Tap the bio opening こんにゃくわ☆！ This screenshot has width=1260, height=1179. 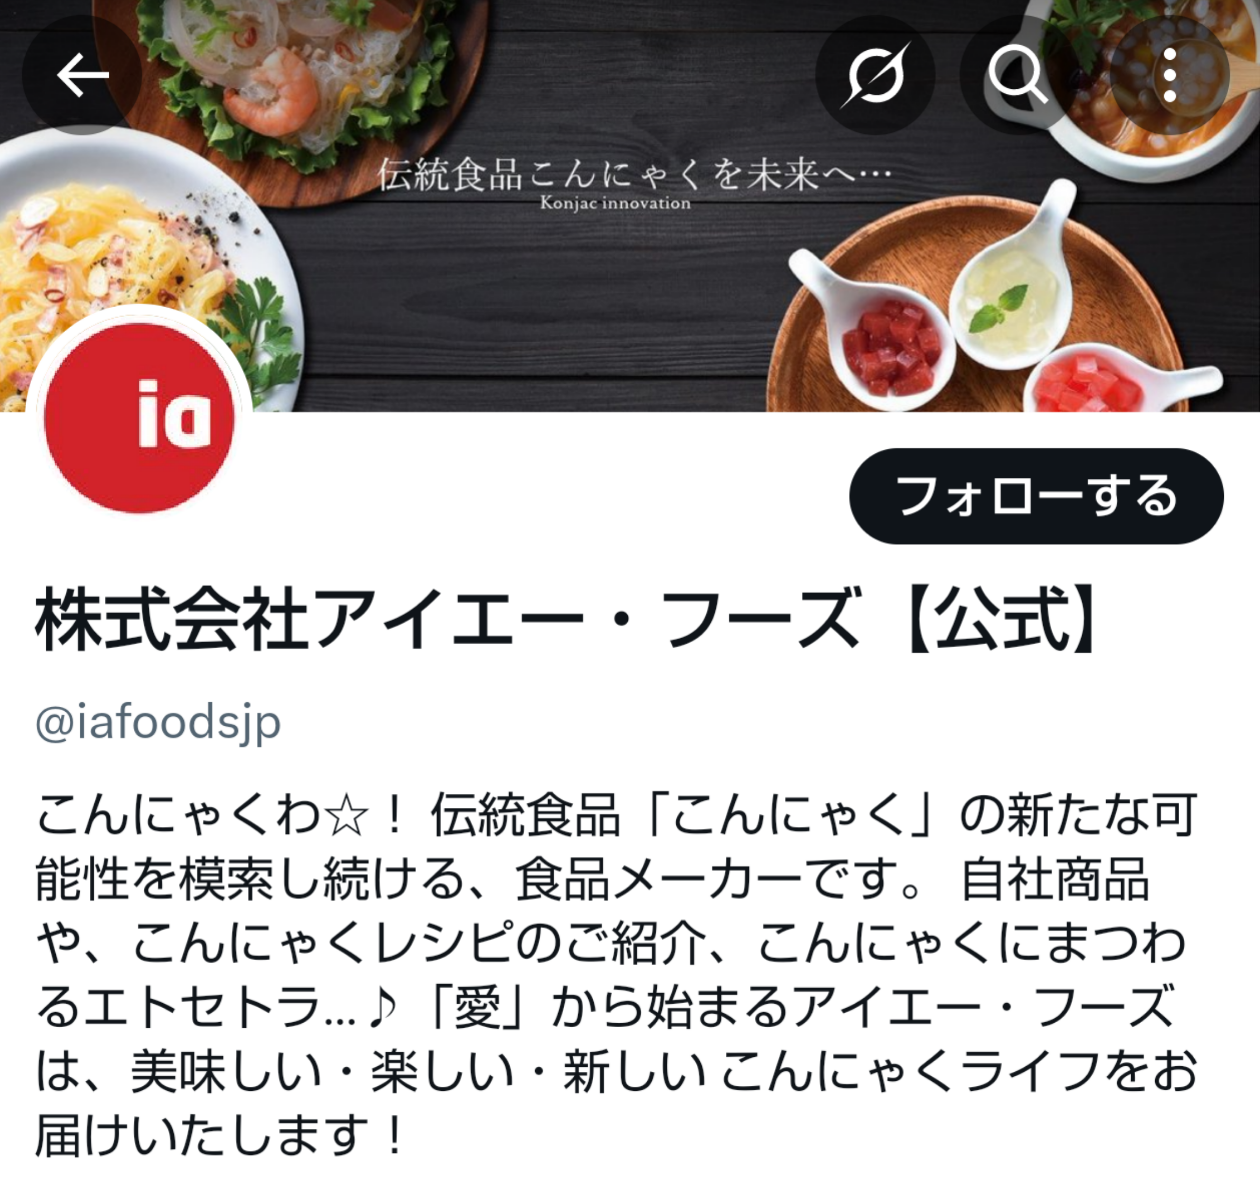tap(220, 816)
